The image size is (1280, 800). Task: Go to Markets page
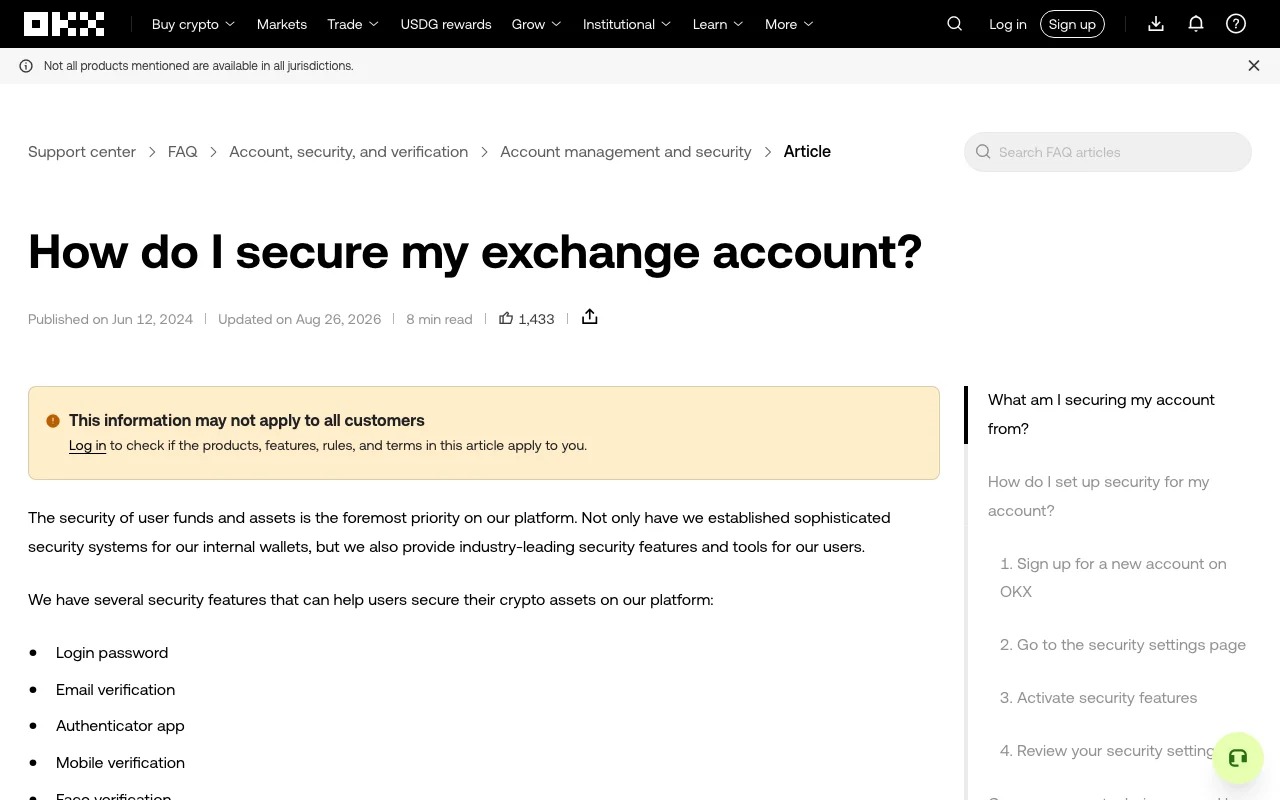click(282, 24)
